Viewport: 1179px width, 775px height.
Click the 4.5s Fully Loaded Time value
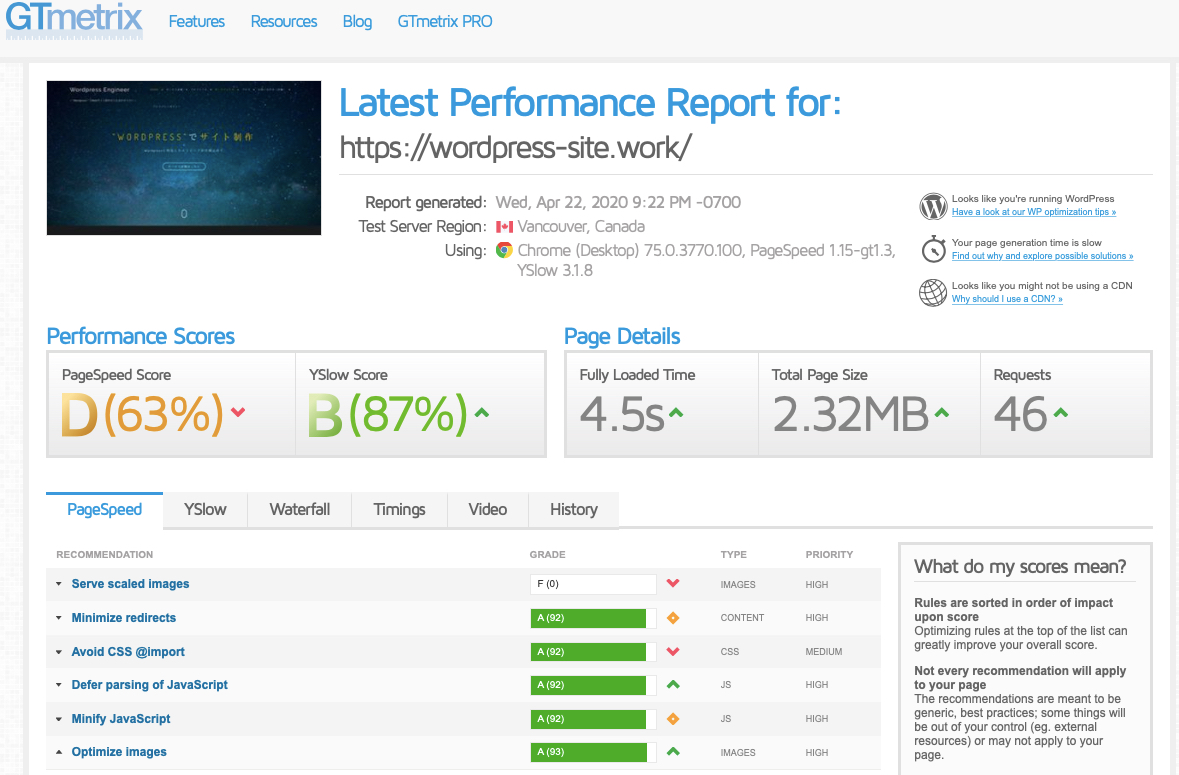click(622, 414)
